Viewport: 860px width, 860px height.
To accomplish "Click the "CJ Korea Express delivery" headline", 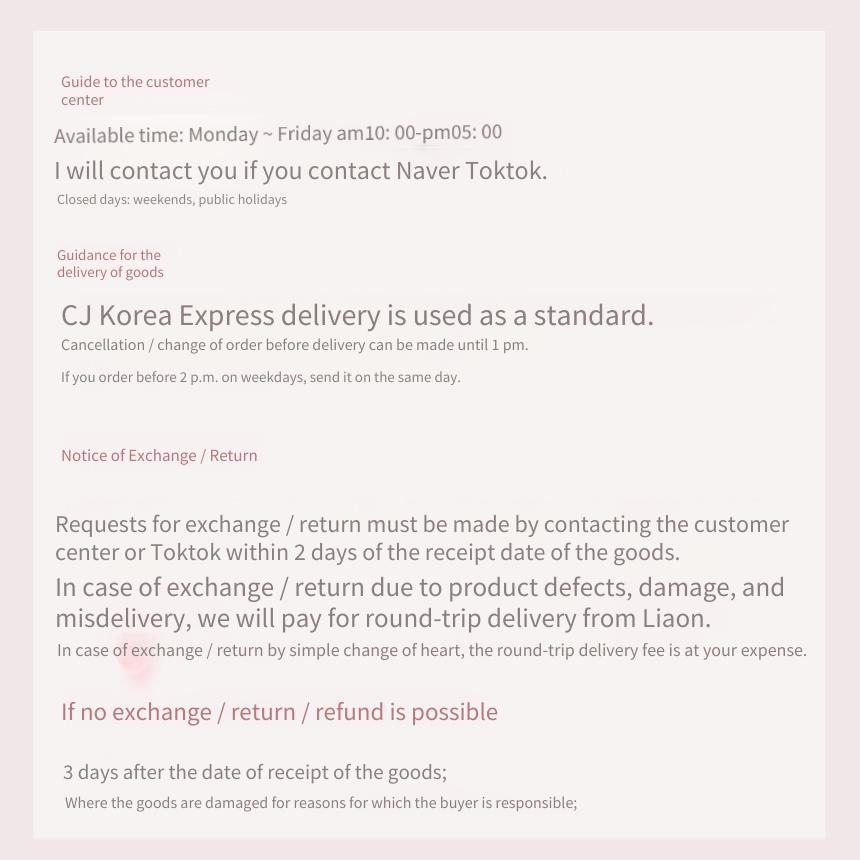I will [358, 315].
